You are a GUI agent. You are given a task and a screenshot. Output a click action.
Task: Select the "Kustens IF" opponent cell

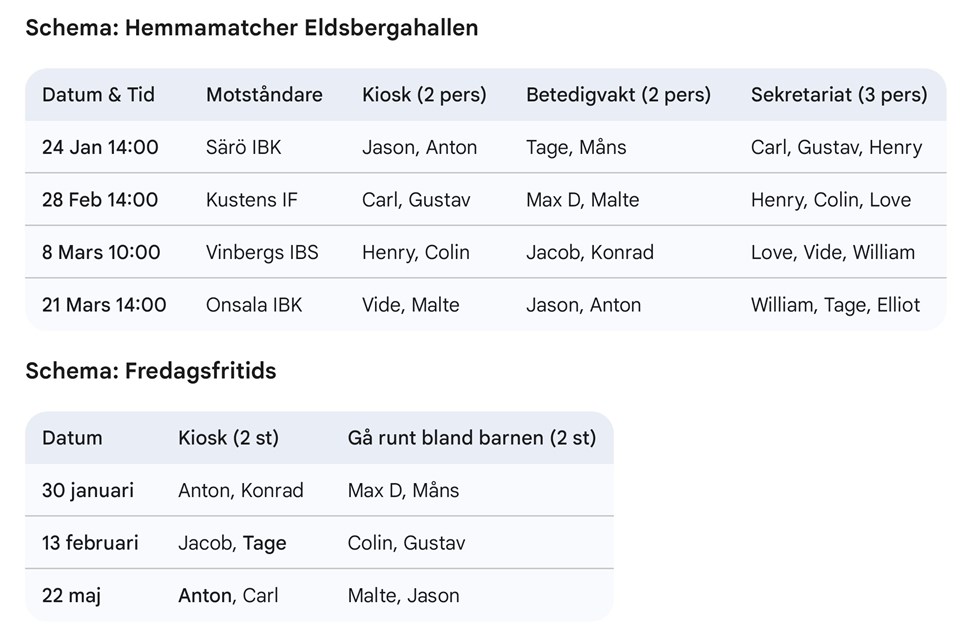pos(252,199)
